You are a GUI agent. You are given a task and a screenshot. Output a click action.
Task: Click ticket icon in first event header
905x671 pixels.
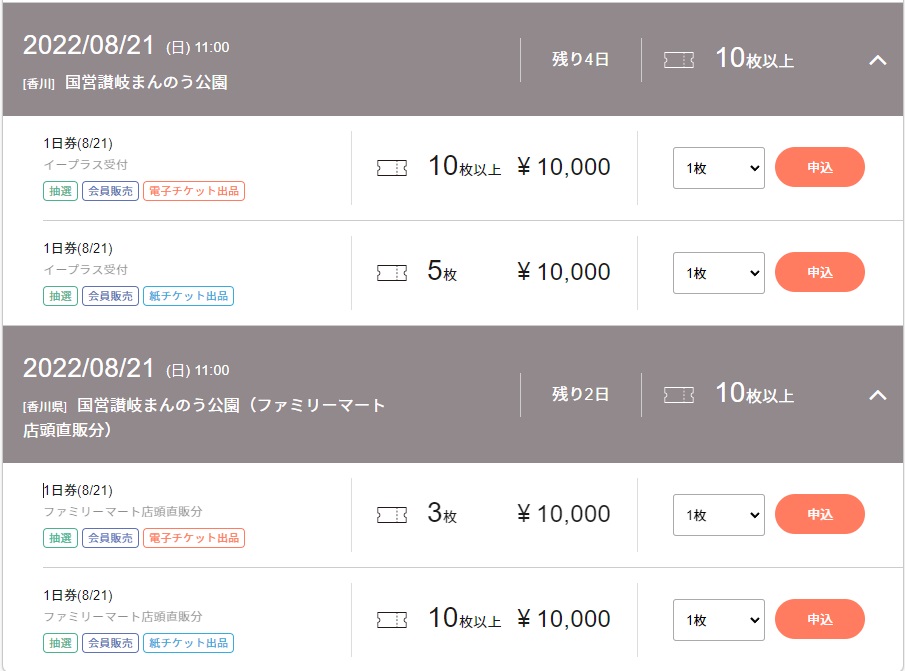pos(679,60)
